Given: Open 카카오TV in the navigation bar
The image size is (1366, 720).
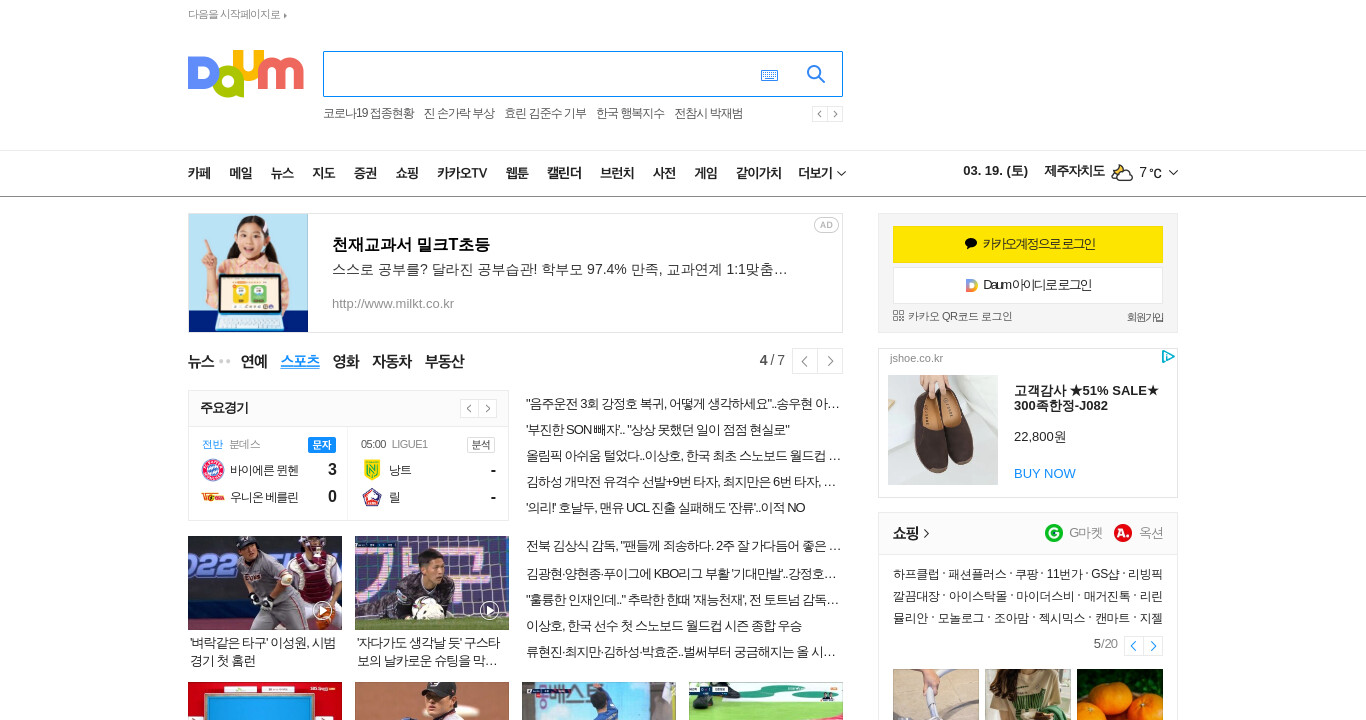Looking at the screenshot, I should click(462, 173).
